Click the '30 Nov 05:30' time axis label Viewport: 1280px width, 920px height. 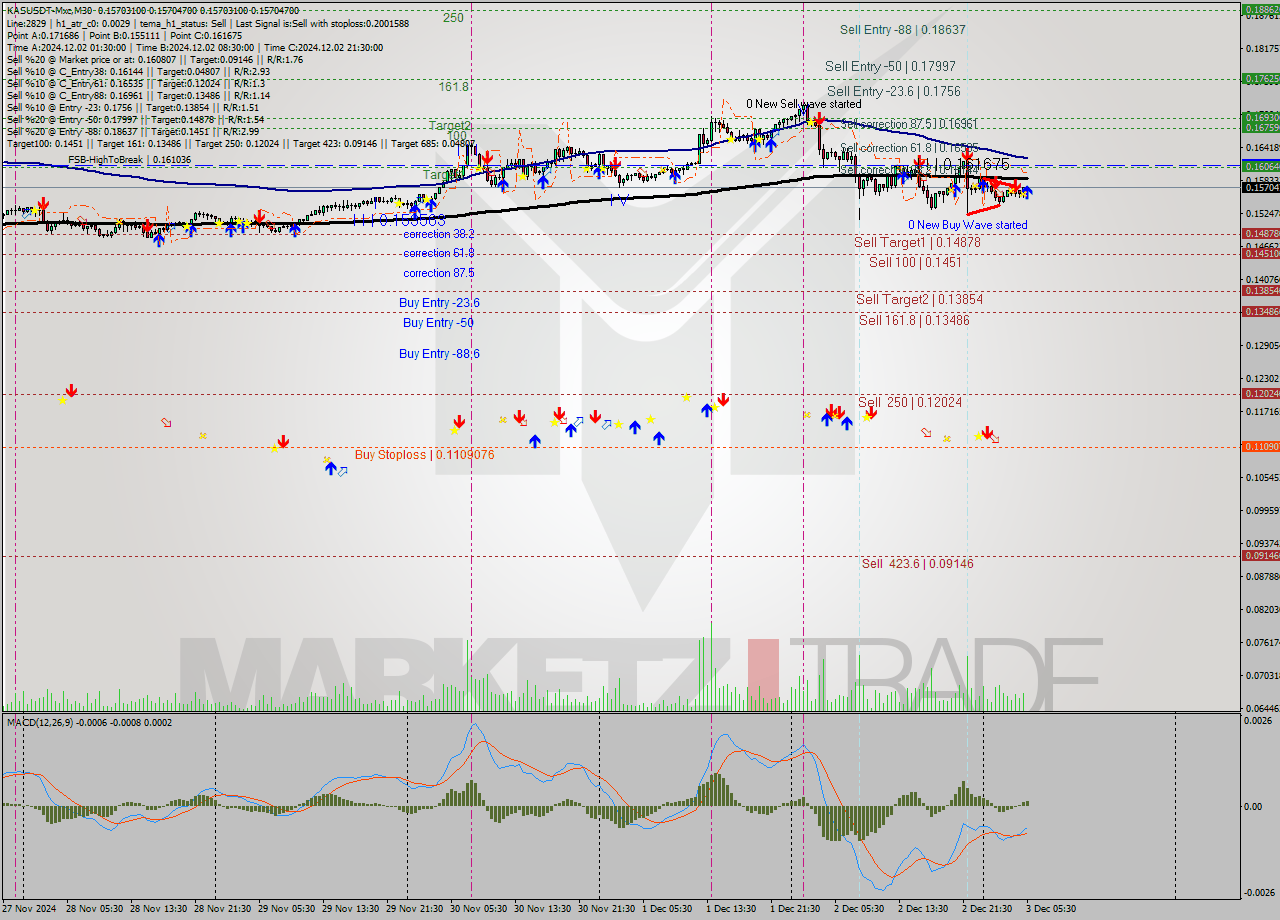click(478, 909)
